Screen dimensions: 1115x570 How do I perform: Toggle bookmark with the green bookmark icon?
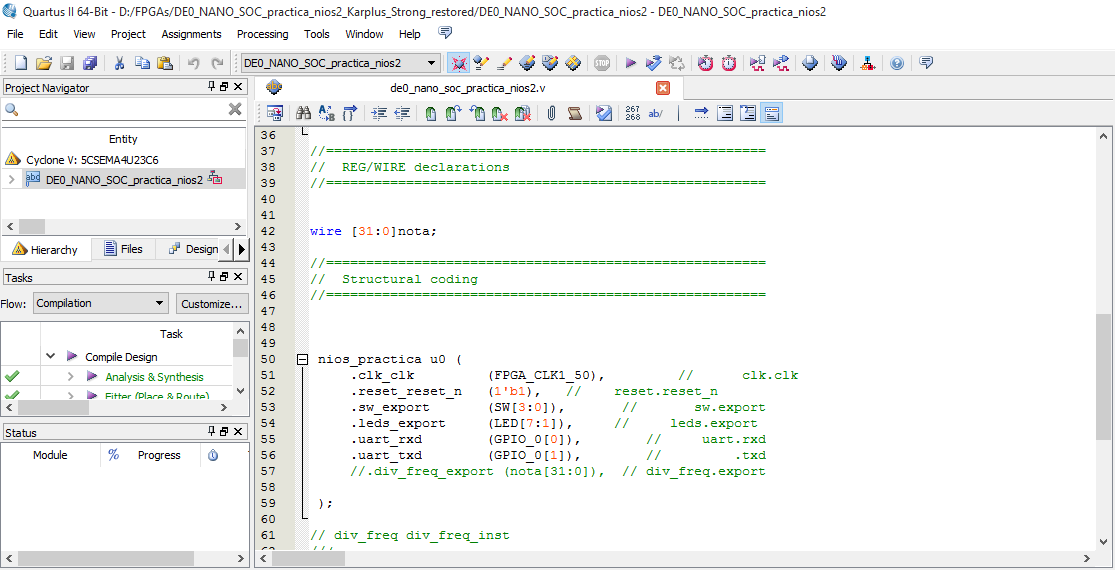(430, 113)
